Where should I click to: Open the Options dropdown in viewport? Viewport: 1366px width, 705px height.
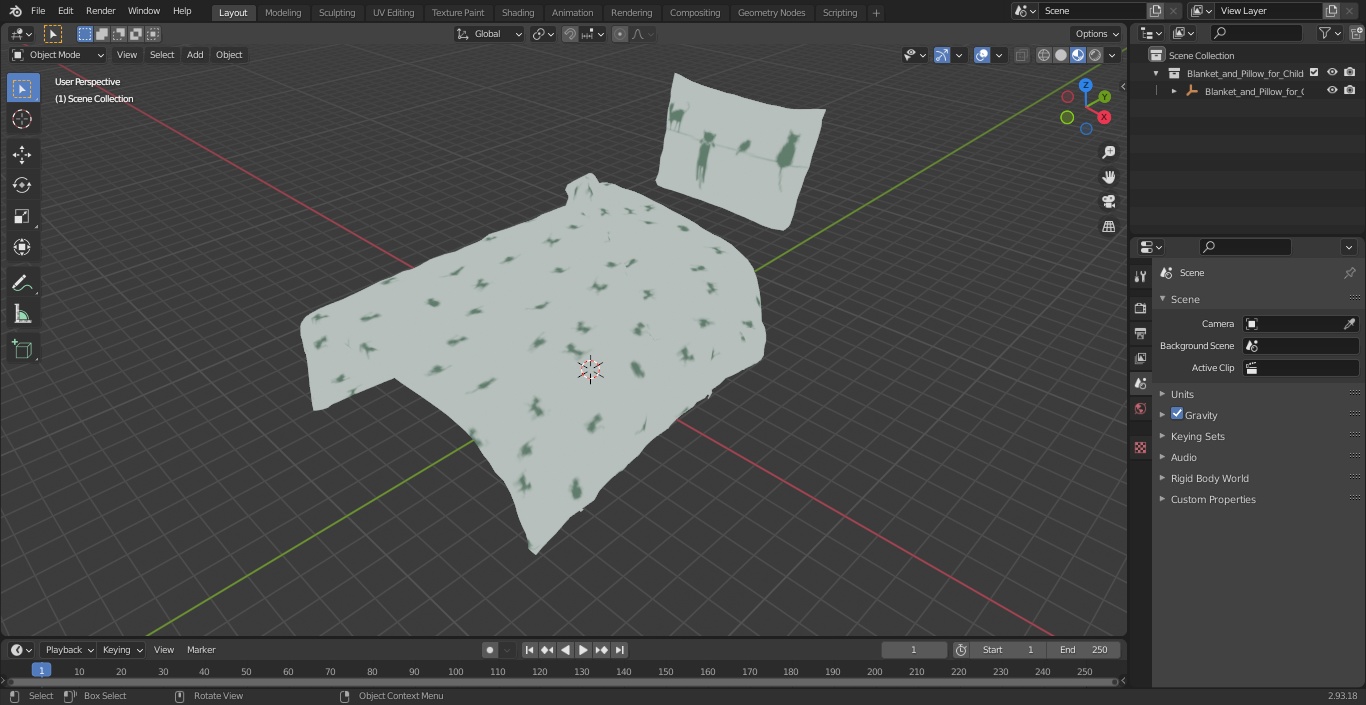point(1097,33)
